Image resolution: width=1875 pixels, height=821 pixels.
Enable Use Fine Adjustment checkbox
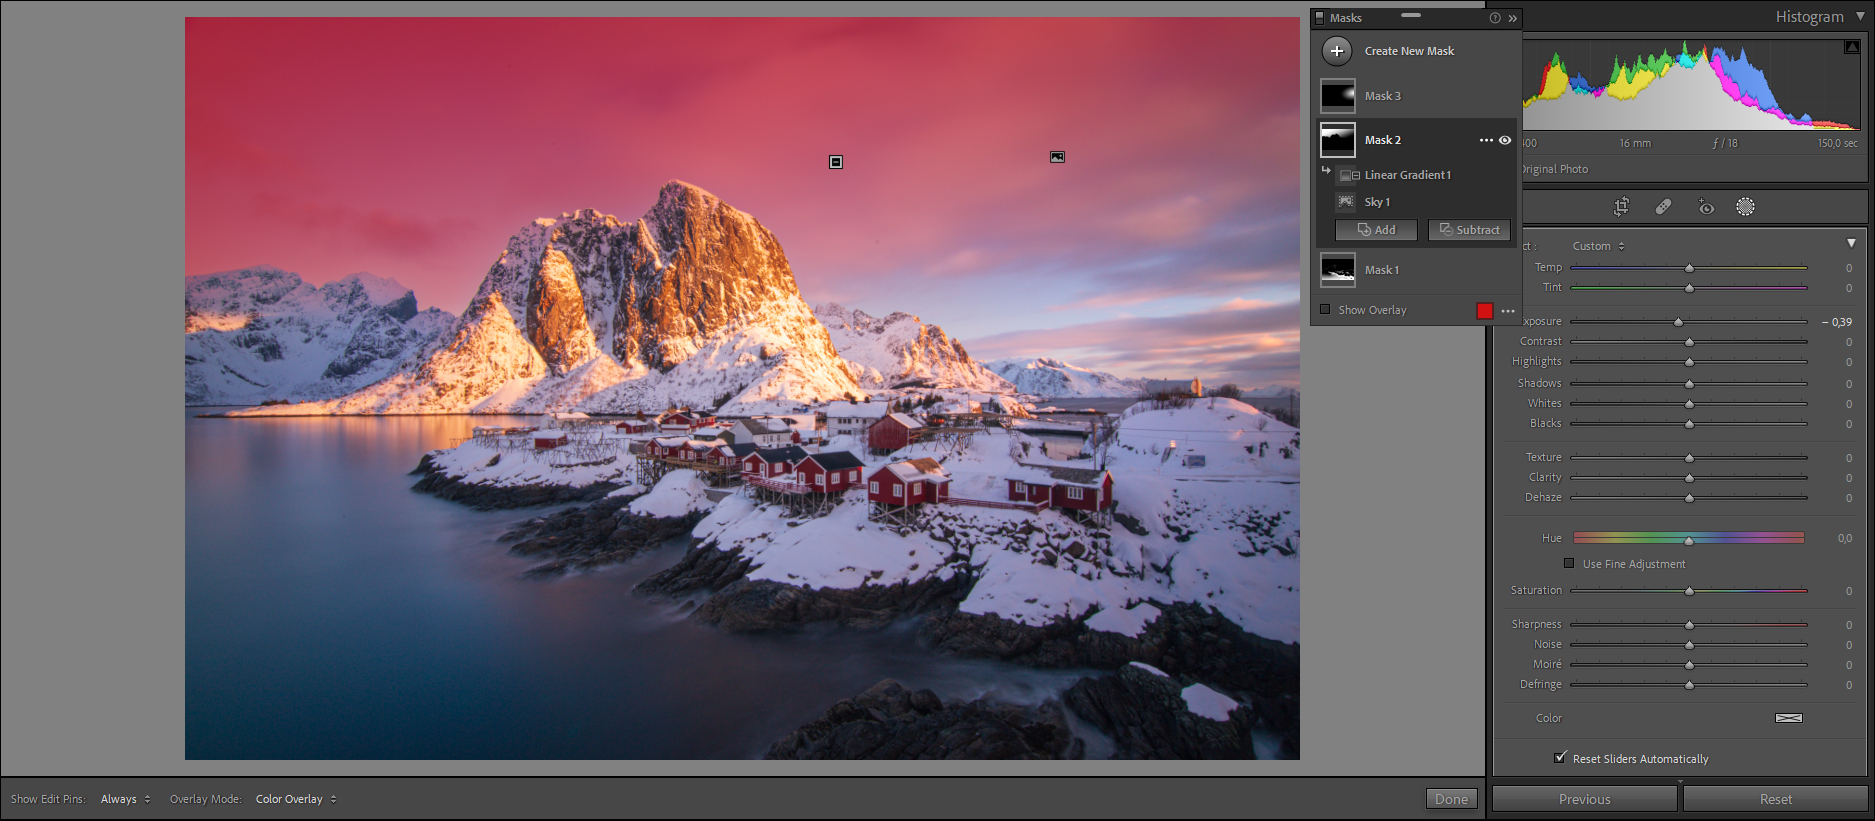tap(1569, 563)
